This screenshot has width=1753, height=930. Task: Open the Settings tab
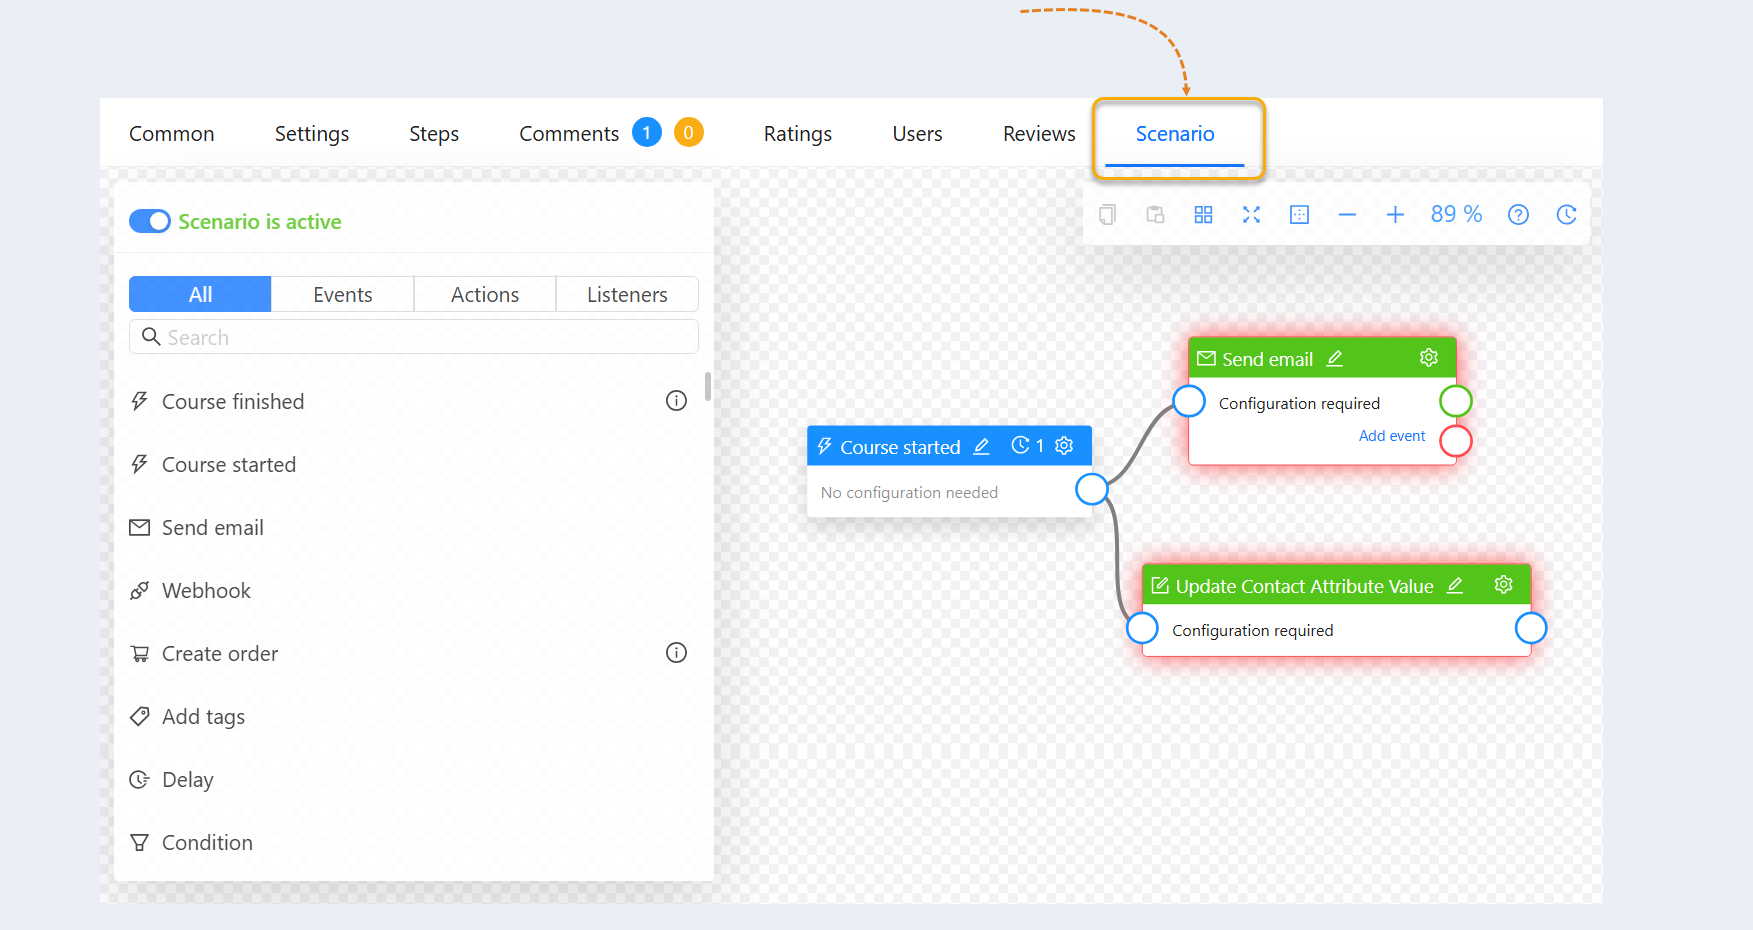click(312, 133)
